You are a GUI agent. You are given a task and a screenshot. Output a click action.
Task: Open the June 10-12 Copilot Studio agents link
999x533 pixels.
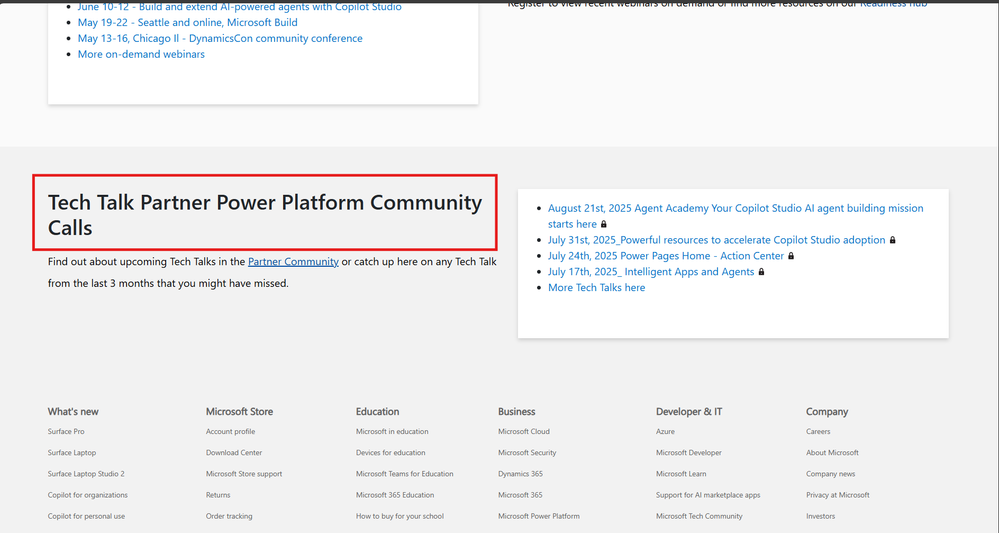pos(240,7)
